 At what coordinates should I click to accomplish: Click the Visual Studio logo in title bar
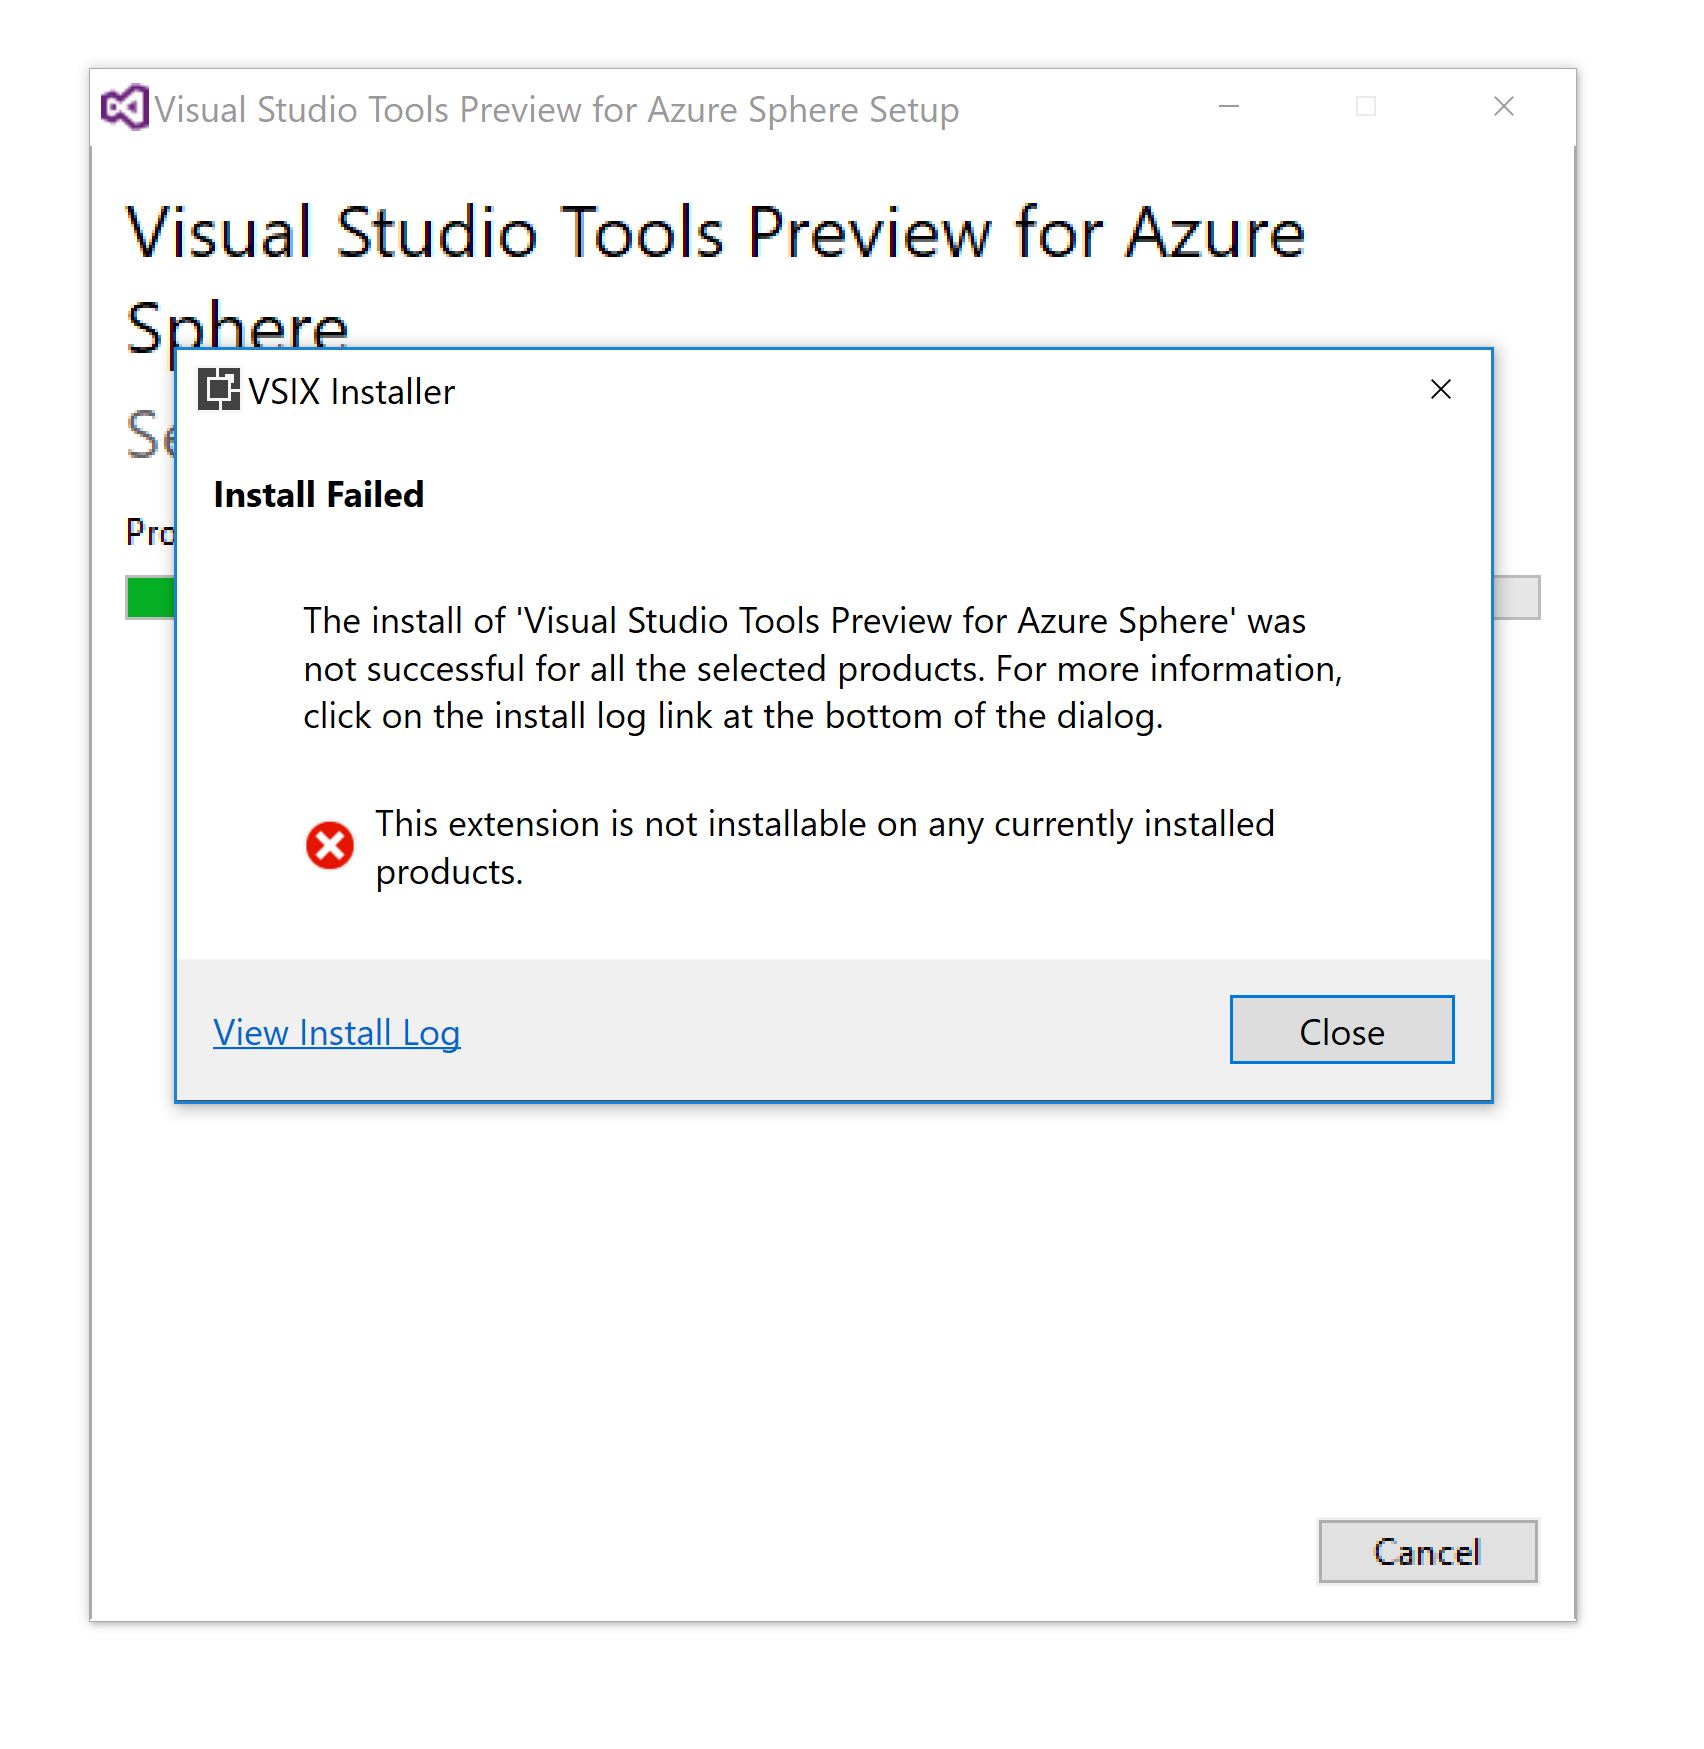click(125, 107)
